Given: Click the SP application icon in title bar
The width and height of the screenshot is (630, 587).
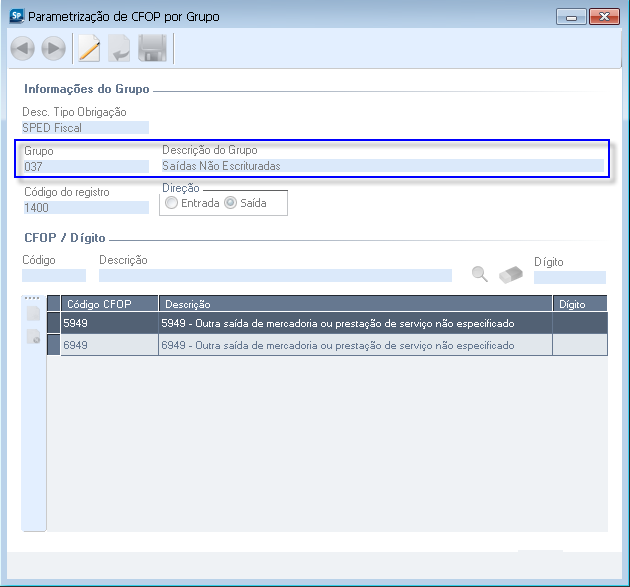Looking at the screenshot, I should (x=16, y=16).
